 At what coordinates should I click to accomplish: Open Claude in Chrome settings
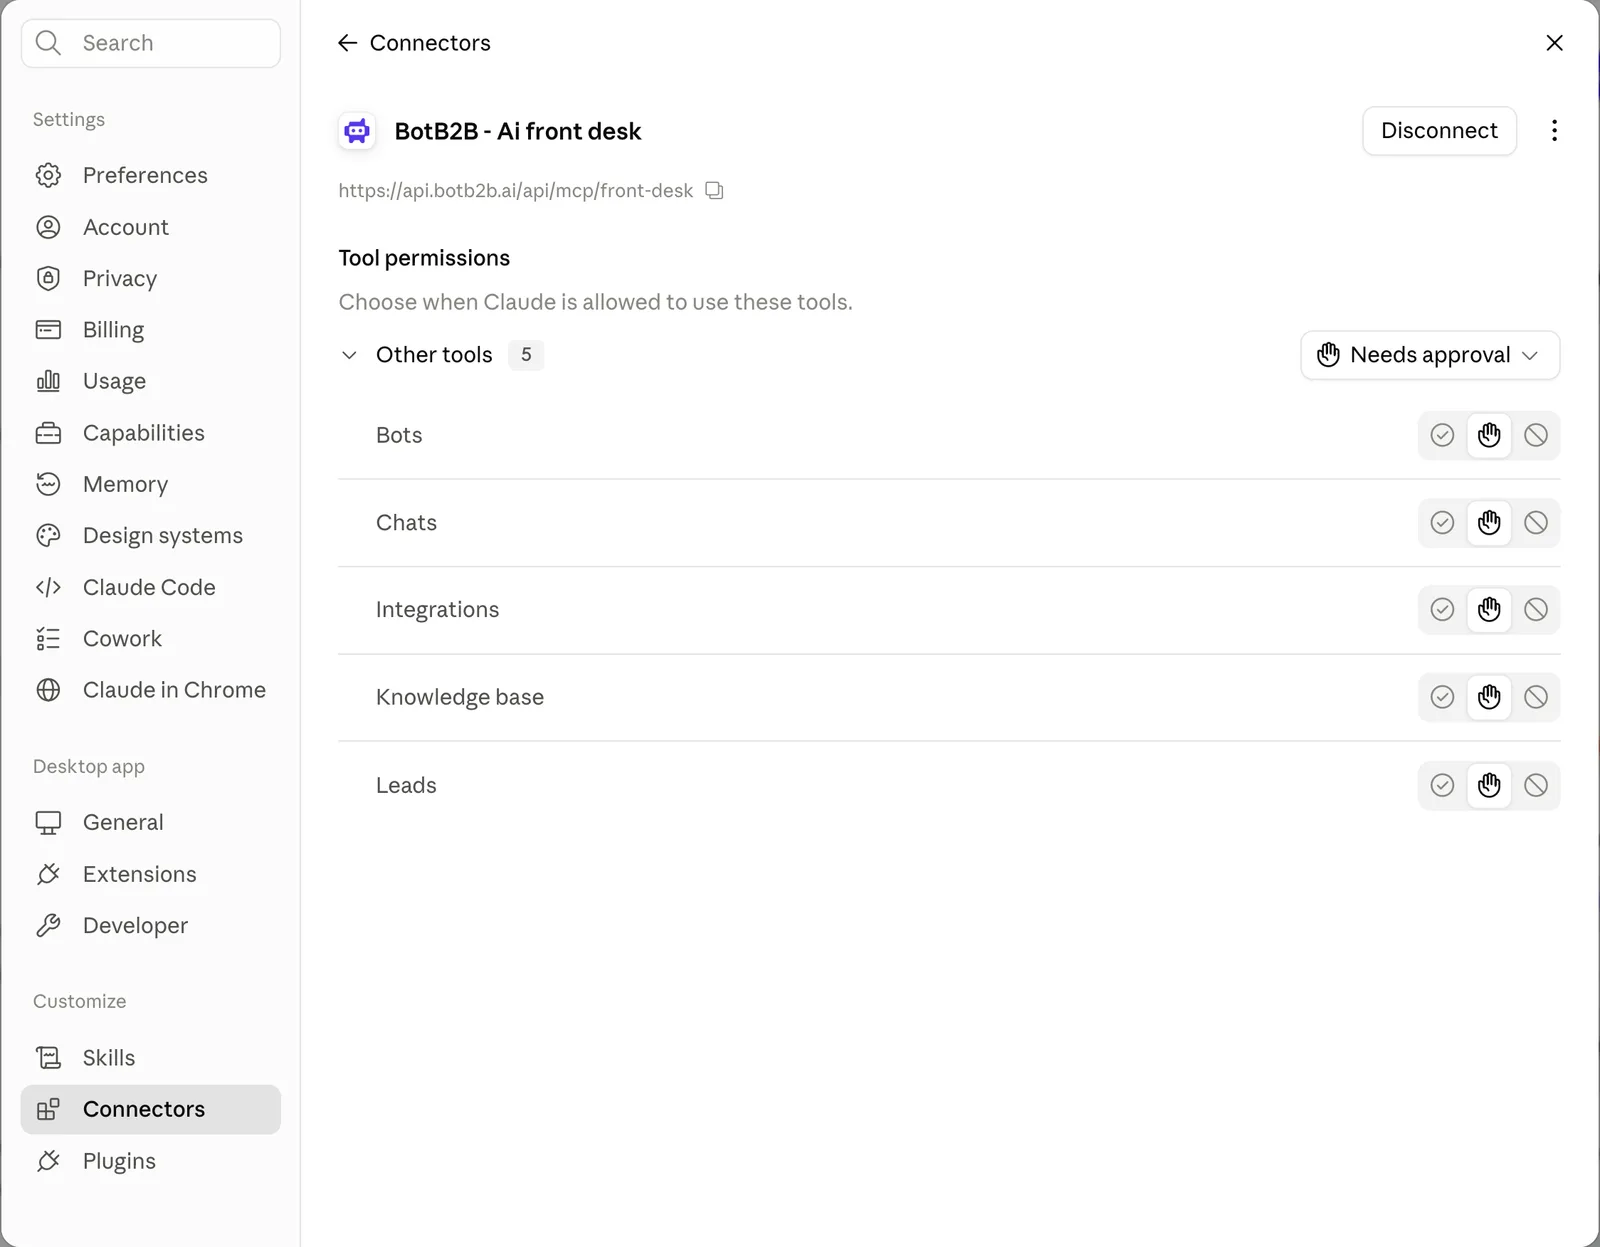pos(151,690)
